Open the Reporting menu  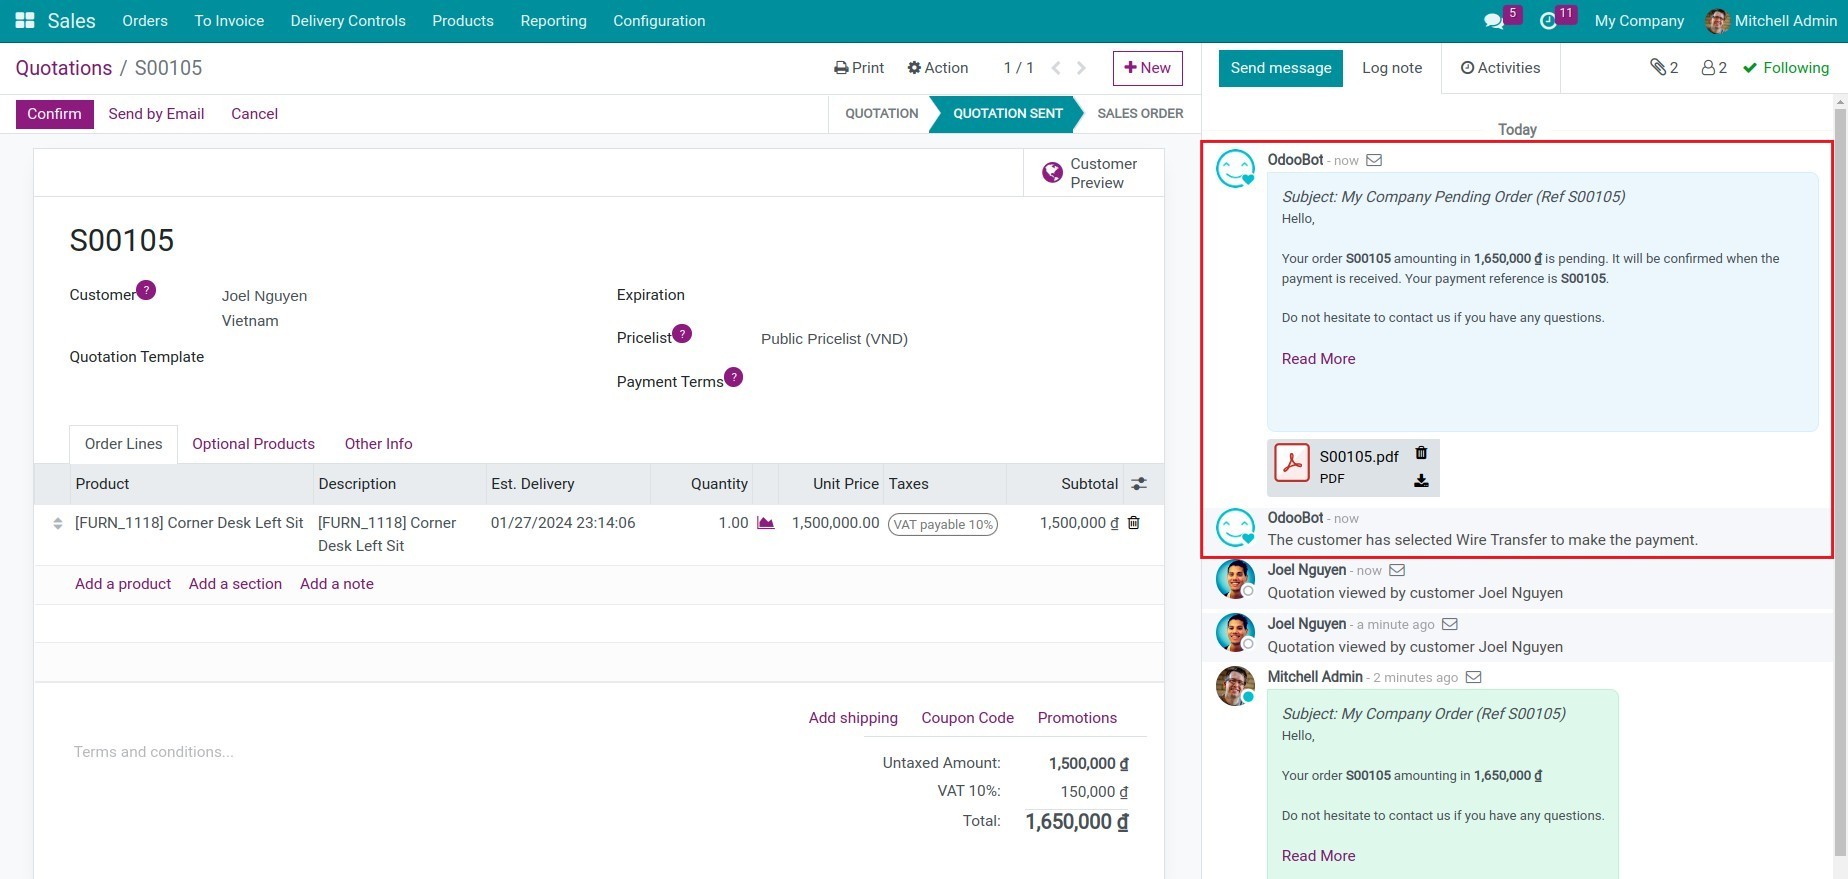pos(553,21)
